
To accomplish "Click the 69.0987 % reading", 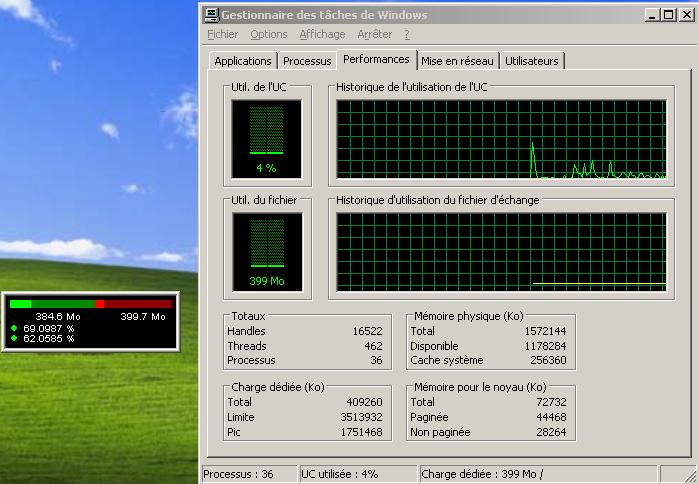I will point(49,328).
